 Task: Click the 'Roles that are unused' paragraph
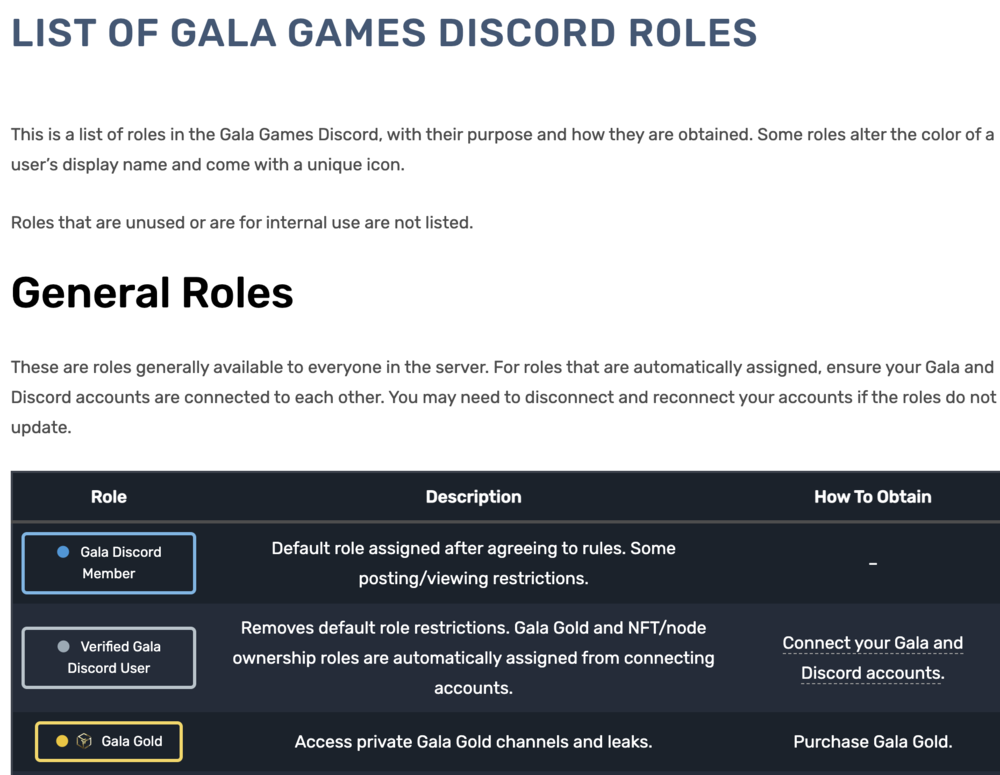[242, 223]
